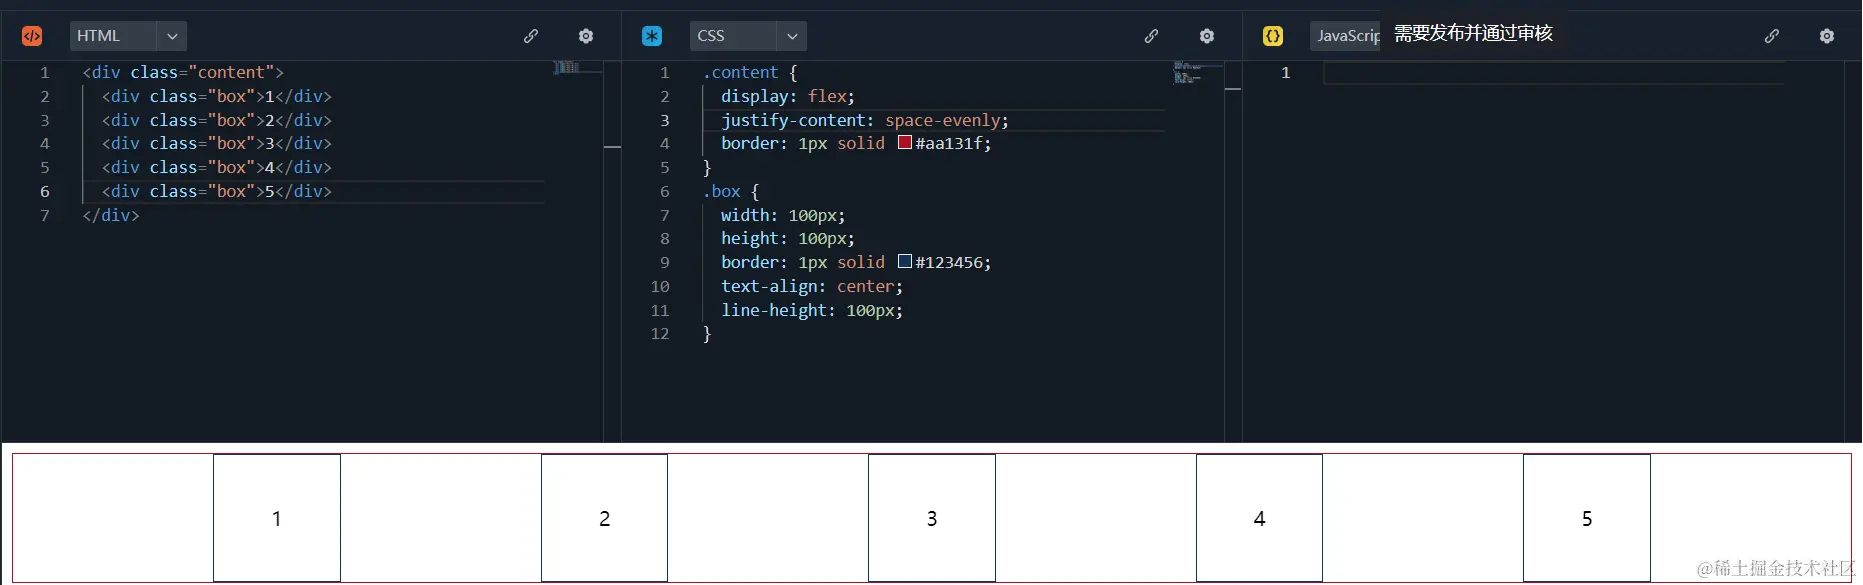
Task: Click the '需要发布并通过审核' tooltip text
Action: click(x=1473, y=33)
